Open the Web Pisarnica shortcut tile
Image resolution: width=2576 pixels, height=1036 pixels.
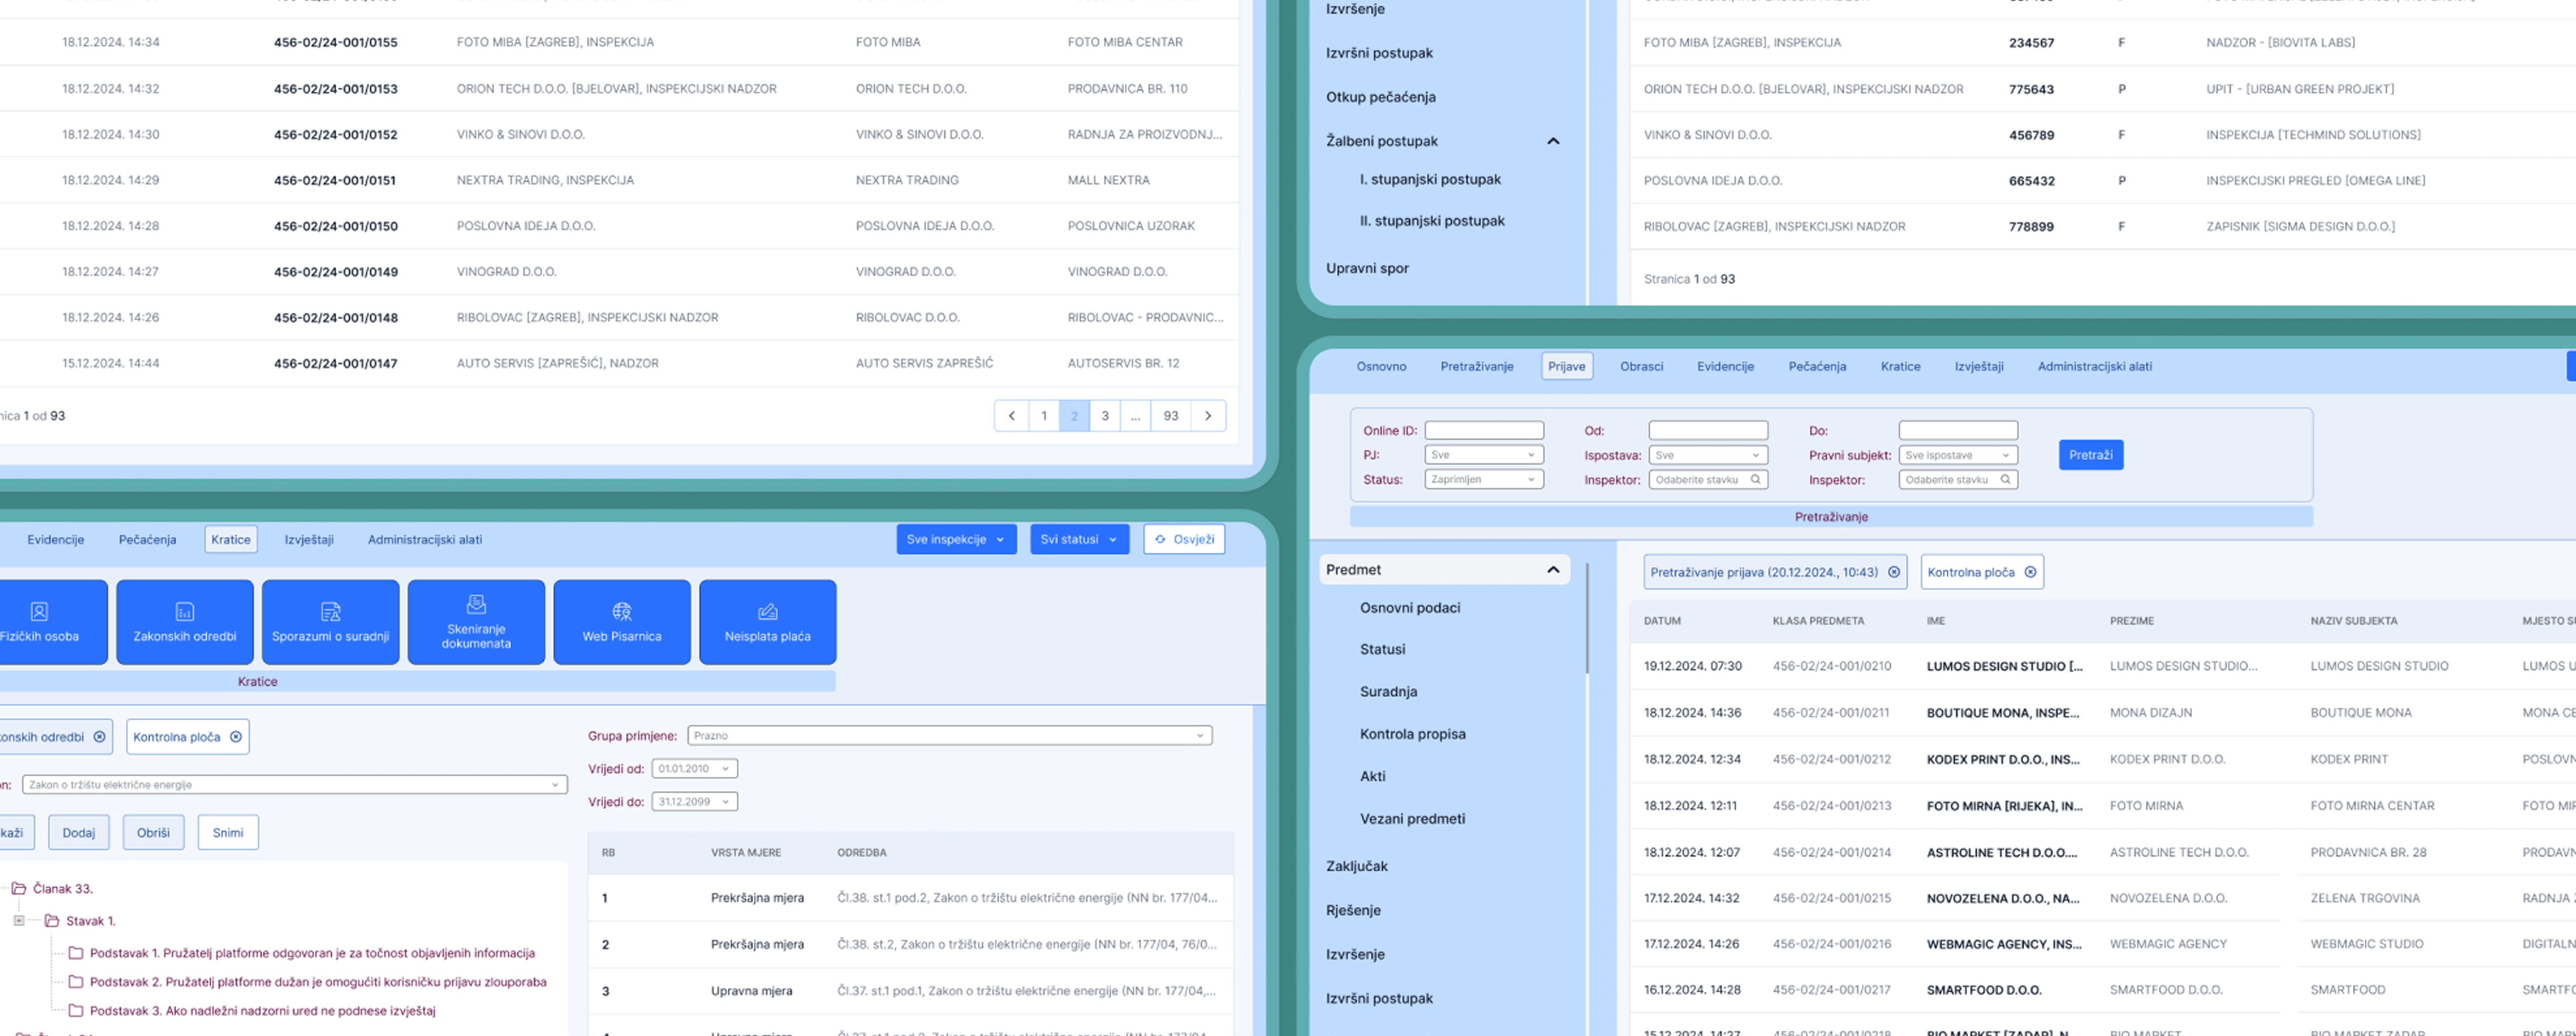point(622,622)
